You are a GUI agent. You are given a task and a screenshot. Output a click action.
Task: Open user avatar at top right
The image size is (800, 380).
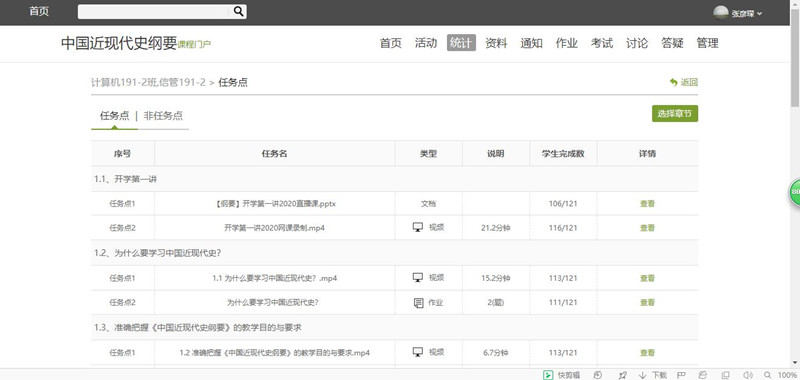click(720, 13)
